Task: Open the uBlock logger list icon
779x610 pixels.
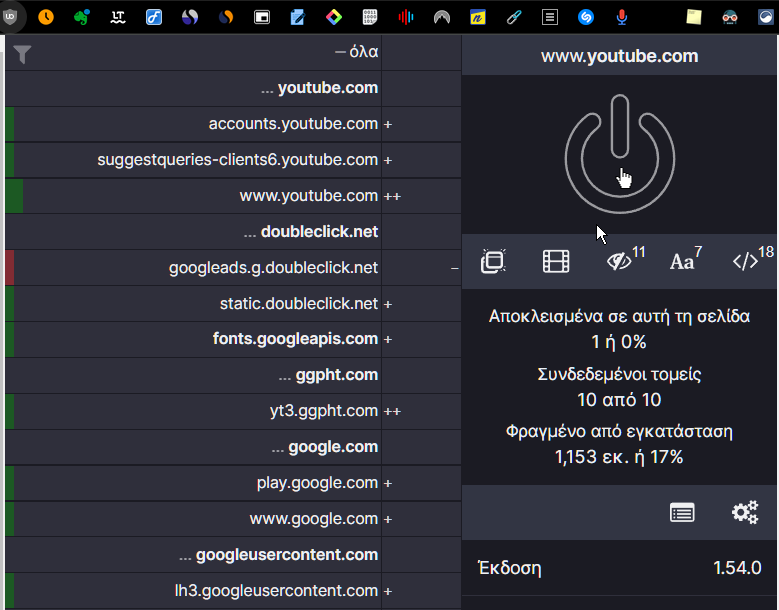Action: (682, 512)
